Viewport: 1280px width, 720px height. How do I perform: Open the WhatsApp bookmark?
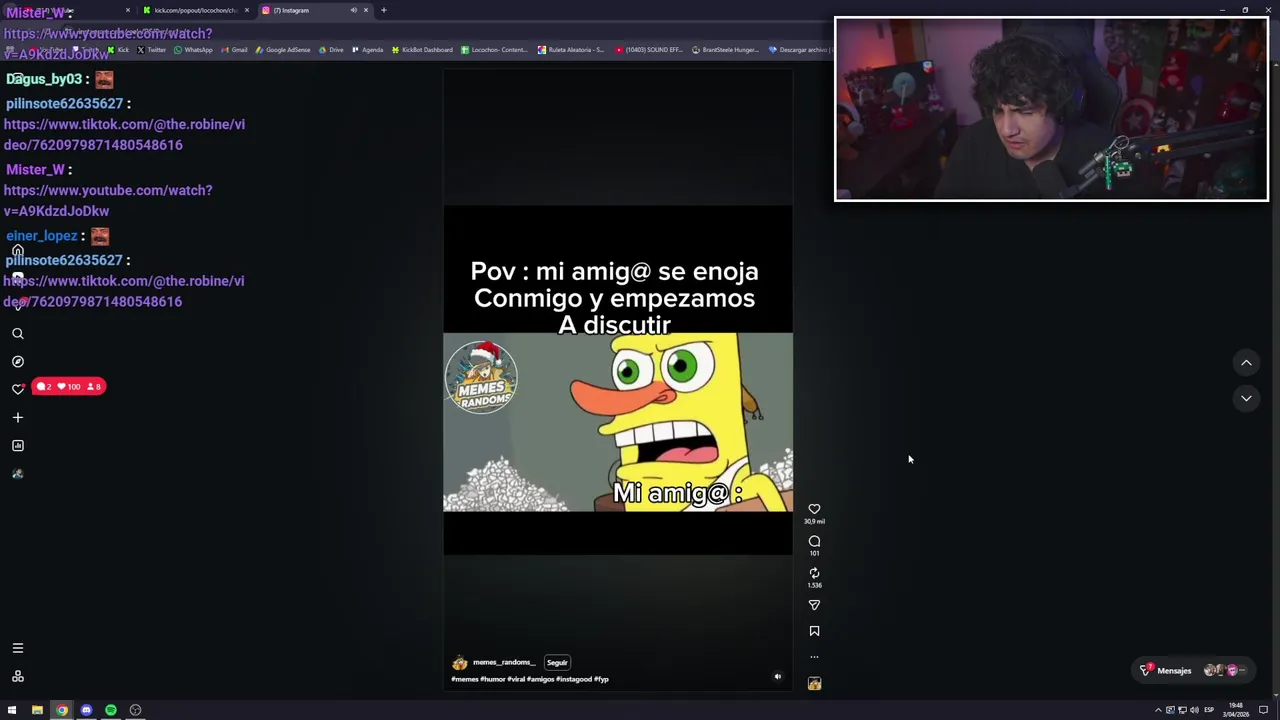click(x=193, y=50)
